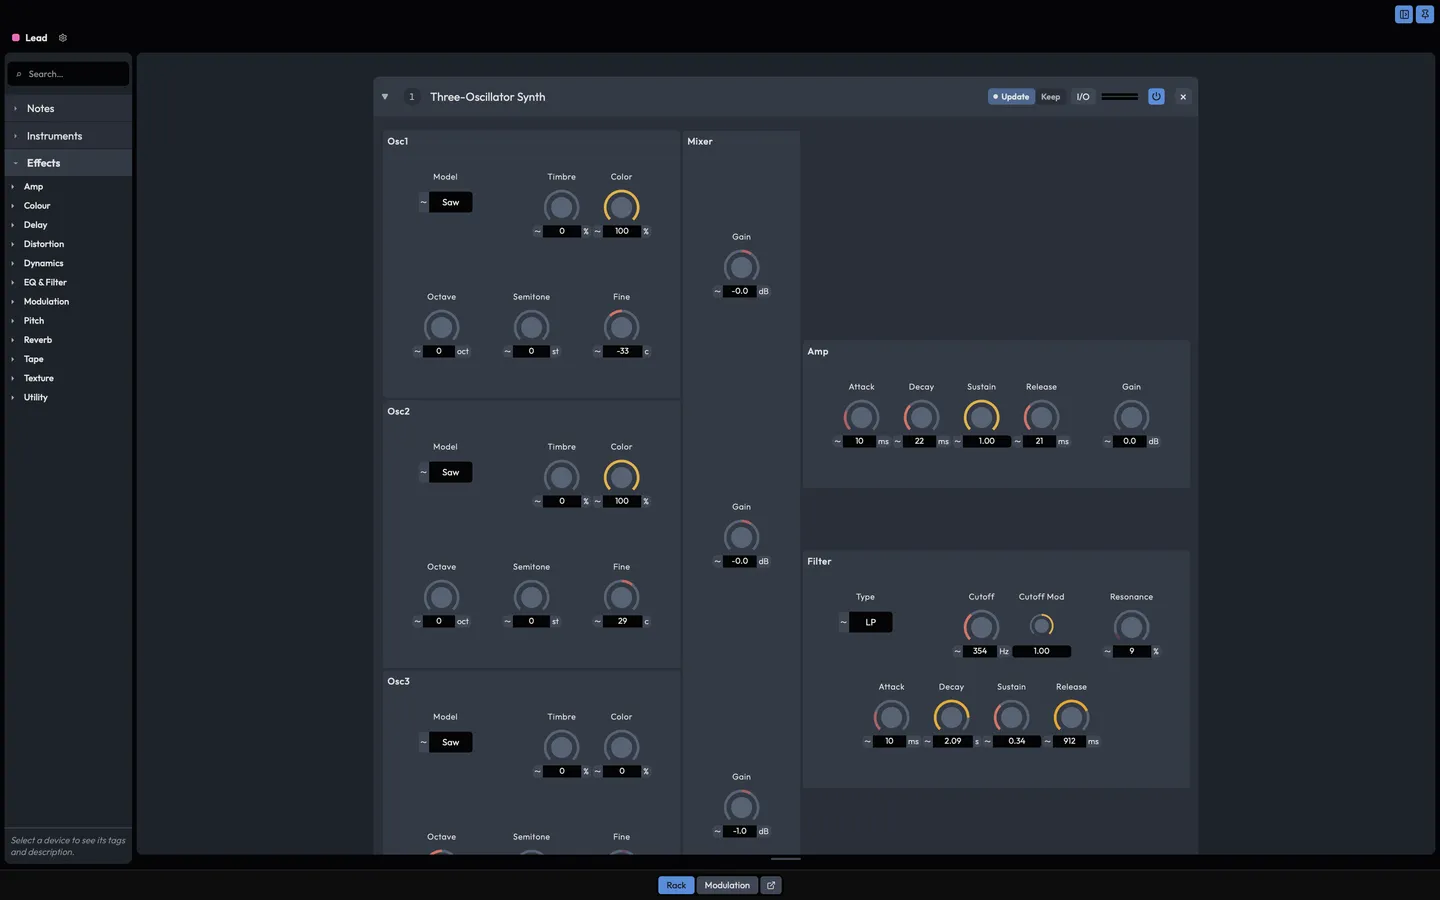Click the Osc3 Mixer Gain knob
This screenshot has width=1440, height=900.
[741, 807]
